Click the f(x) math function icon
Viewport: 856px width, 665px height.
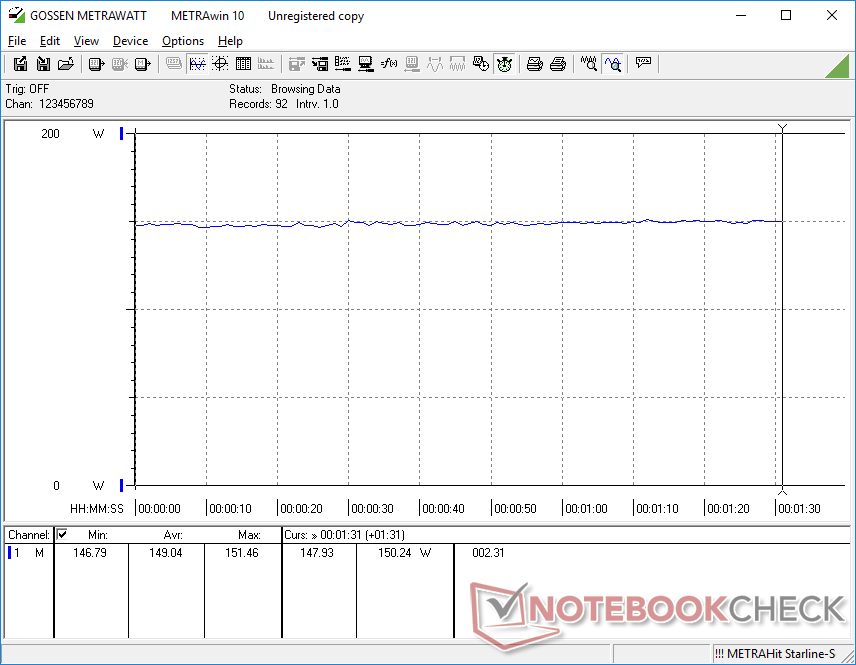(389, 64)
